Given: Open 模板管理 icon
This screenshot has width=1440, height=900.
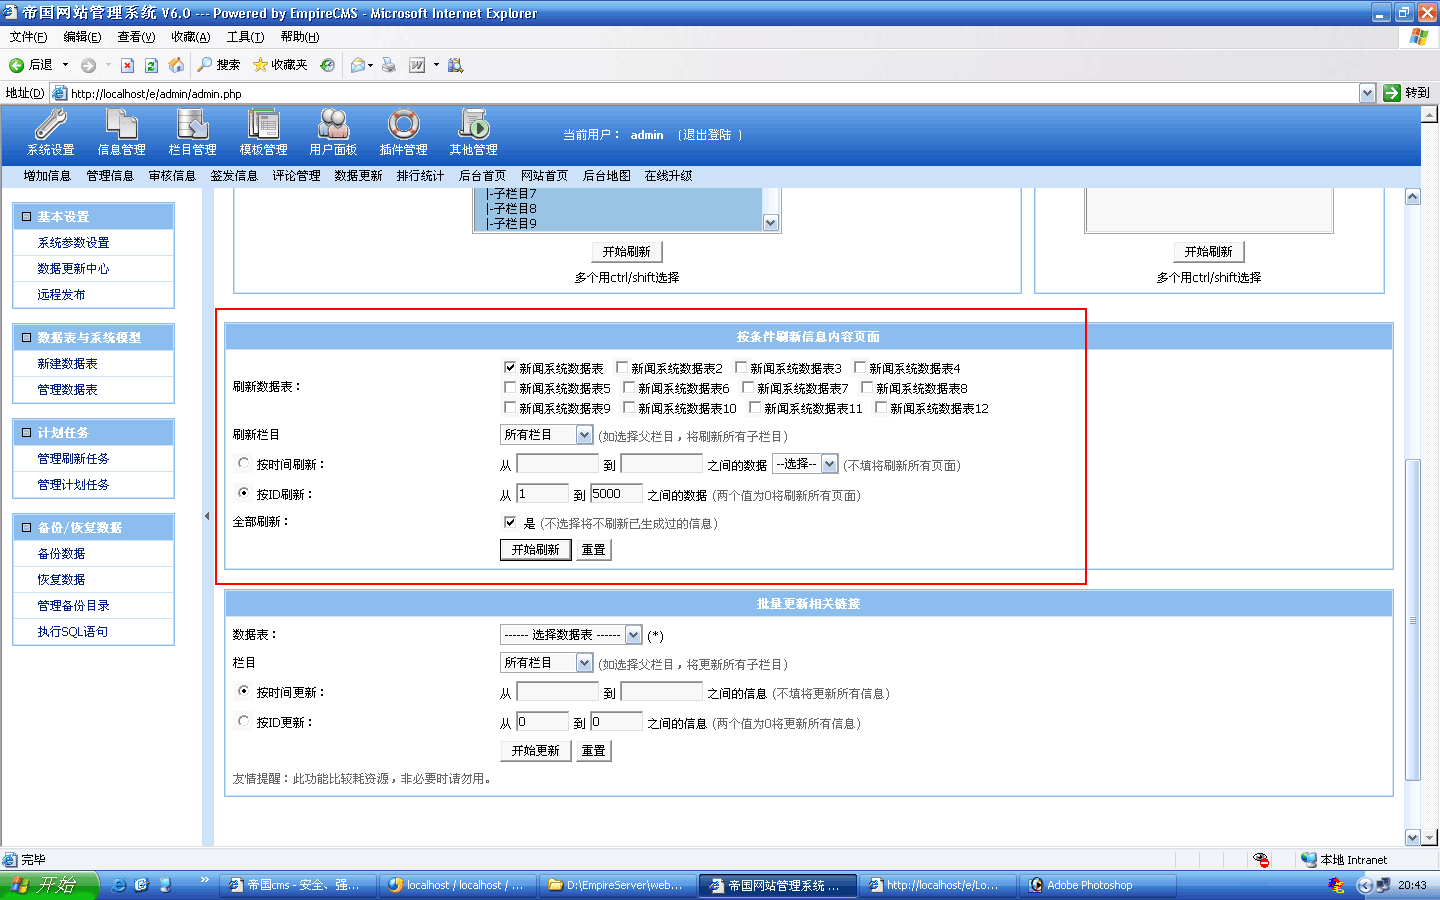Looking at the screenshot, I should click(263, 125).
